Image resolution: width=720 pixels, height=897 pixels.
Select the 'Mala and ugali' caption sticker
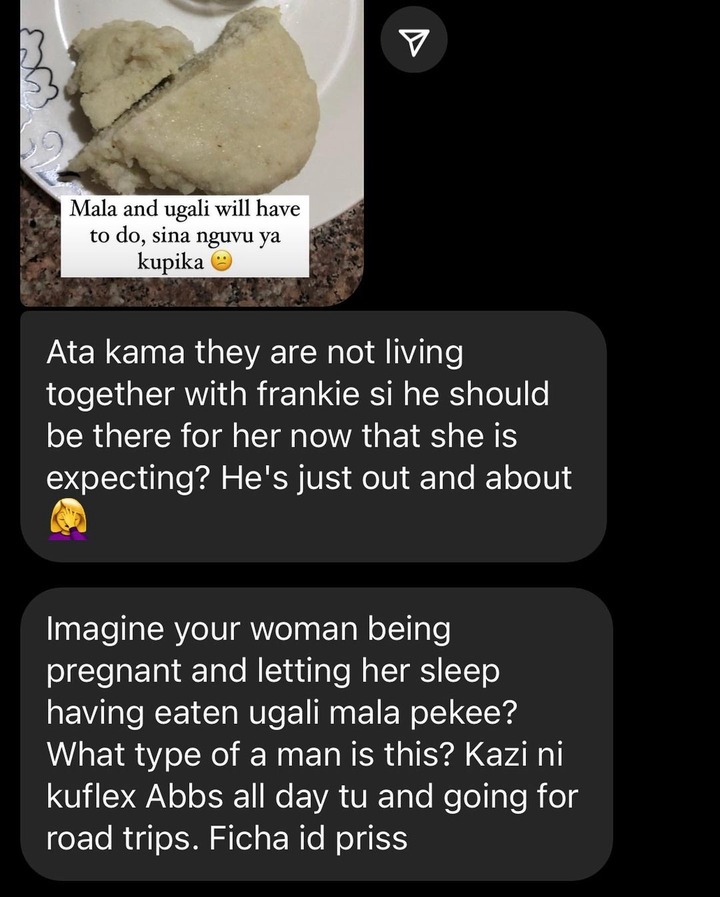click(x=185, y=236)
